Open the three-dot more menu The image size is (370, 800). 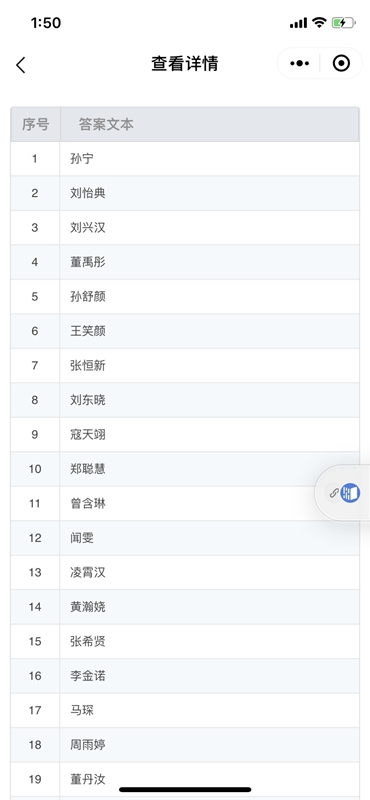299,64
